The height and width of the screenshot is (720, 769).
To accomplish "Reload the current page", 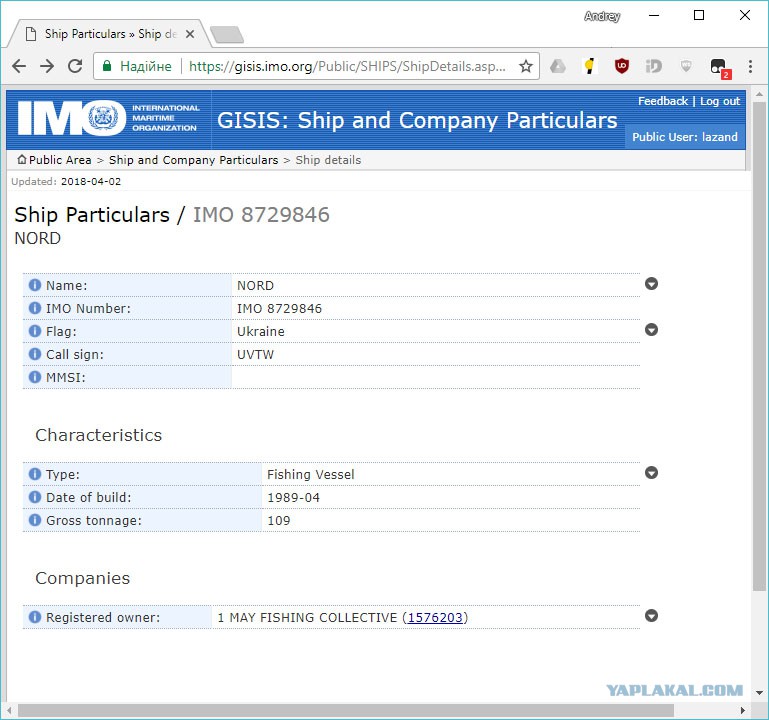I will (75, 66).
